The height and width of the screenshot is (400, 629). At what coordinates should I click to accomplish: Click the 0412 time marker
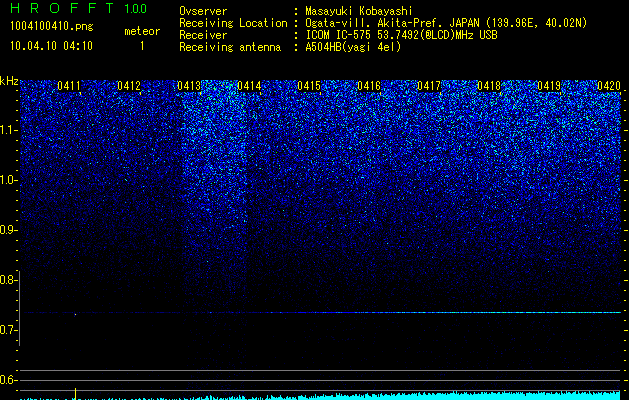click(x=129, y=86)
